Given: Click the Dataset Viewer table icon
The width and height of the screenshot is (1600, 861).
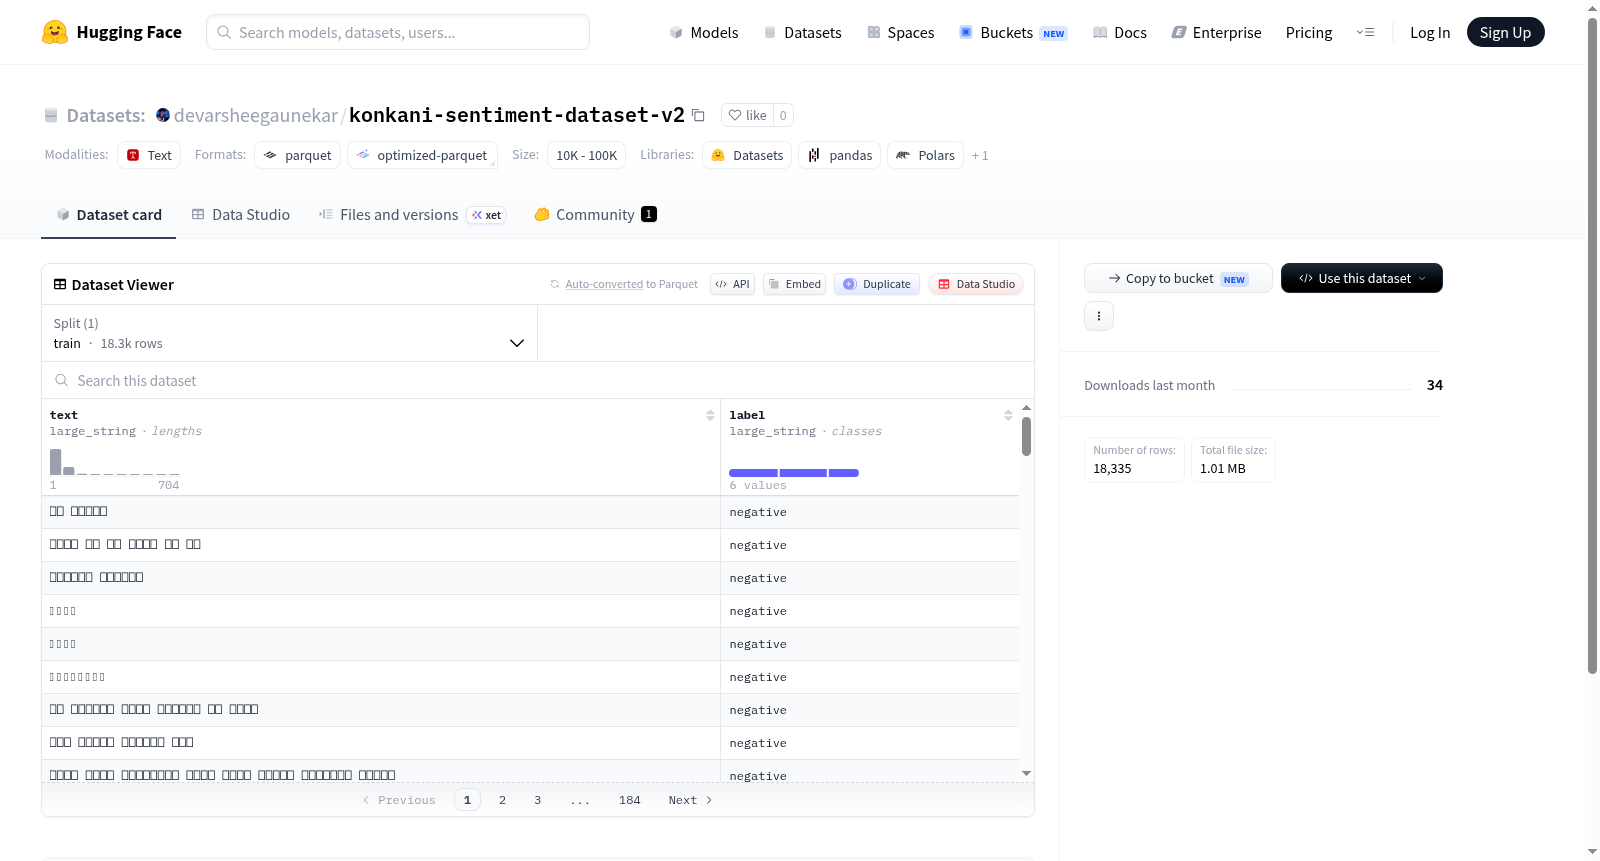Looking at the screenshot, I should (x=60, y=285).
